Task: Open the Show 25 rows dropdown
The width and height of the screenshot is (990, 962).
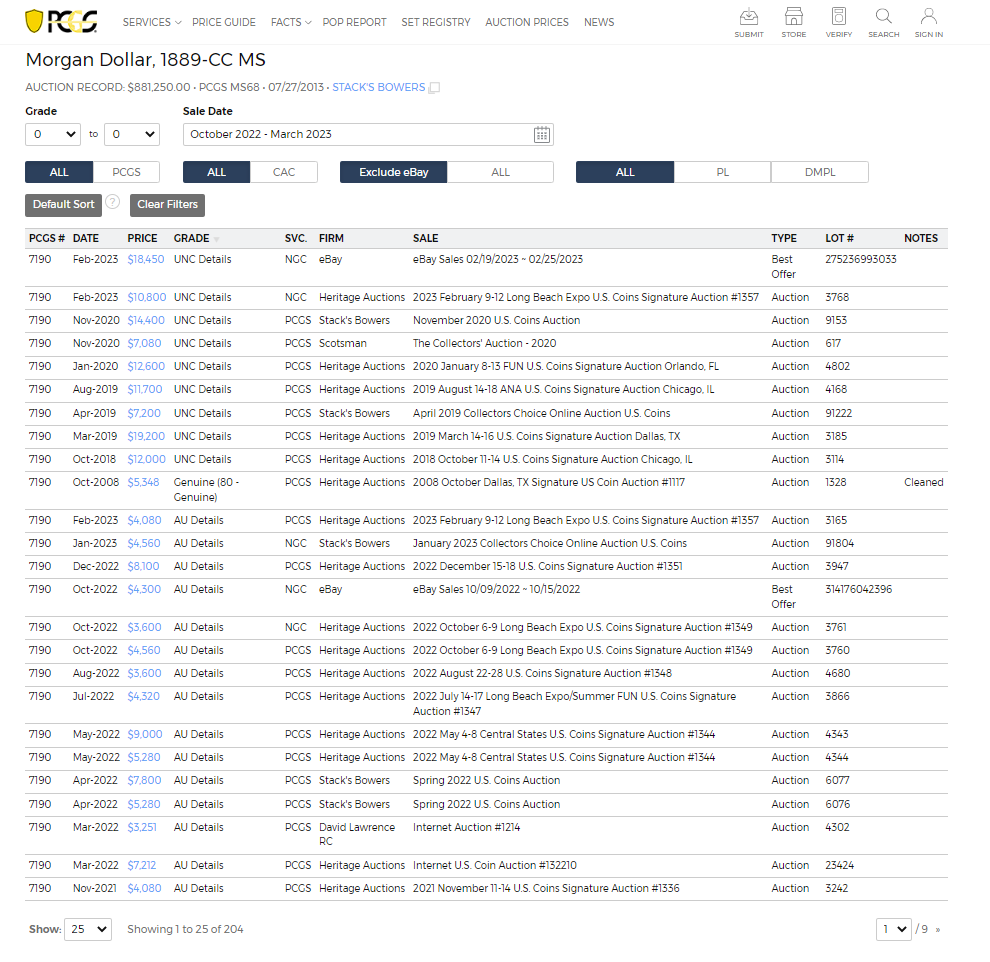Action: (x=88, y=929)
